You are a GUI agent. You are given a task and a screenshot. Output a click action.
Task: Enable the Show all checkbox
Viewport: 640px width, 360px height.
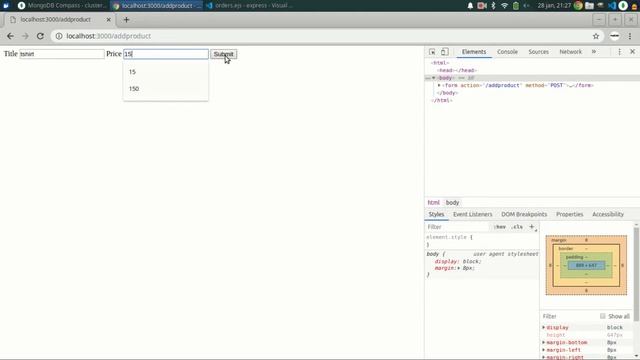(x=602, y=316)
